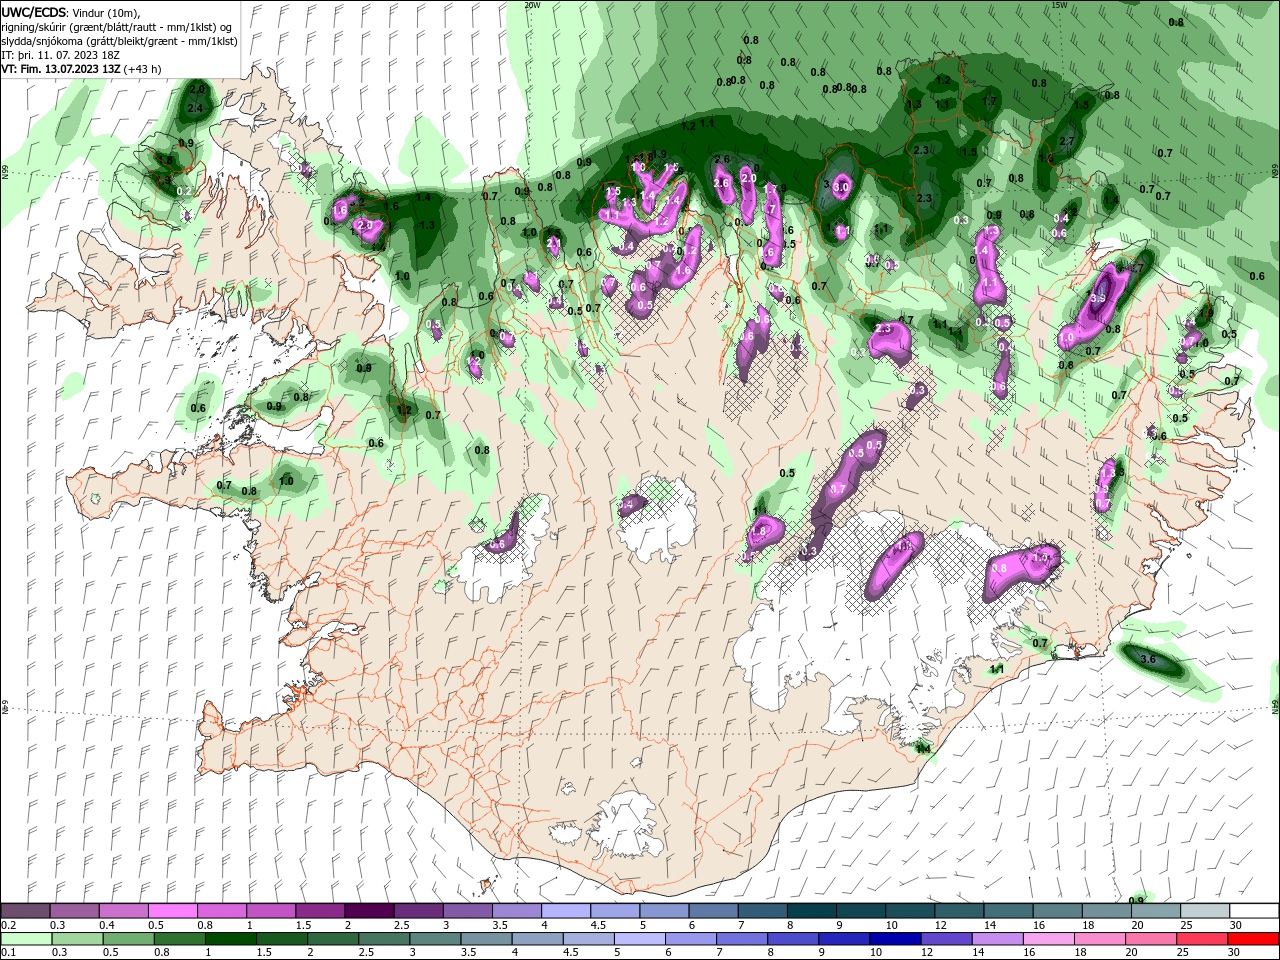
Task: Pick the dark teal 8–9 swatch in top legend
Action: (811, 911)
